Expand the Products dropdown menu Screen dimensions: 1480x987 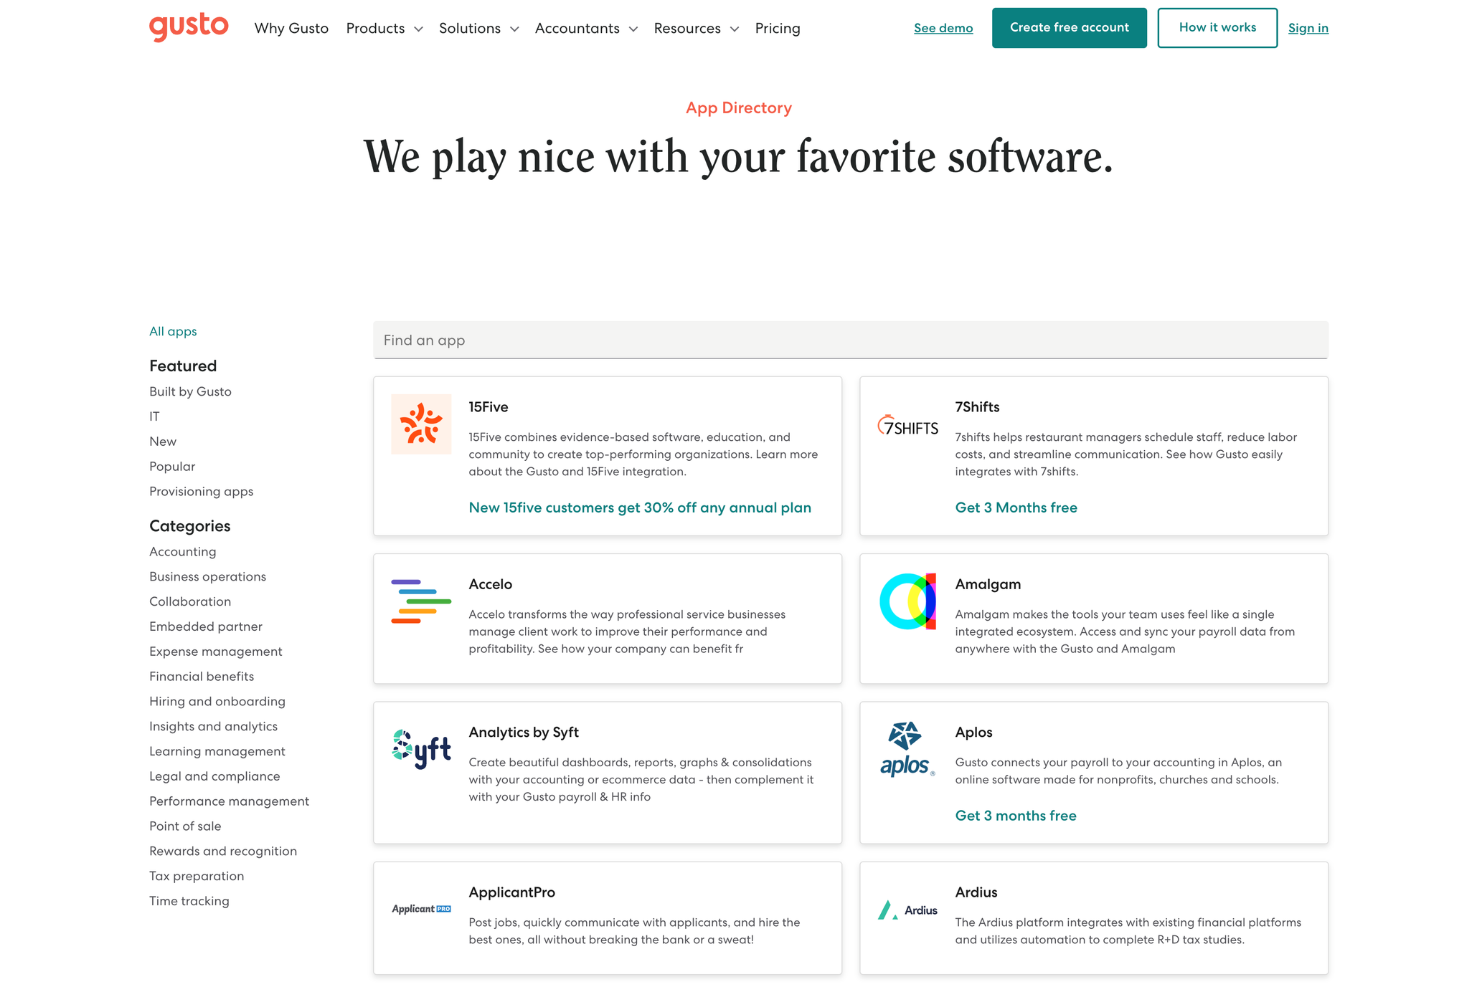(x=384, y=28)
